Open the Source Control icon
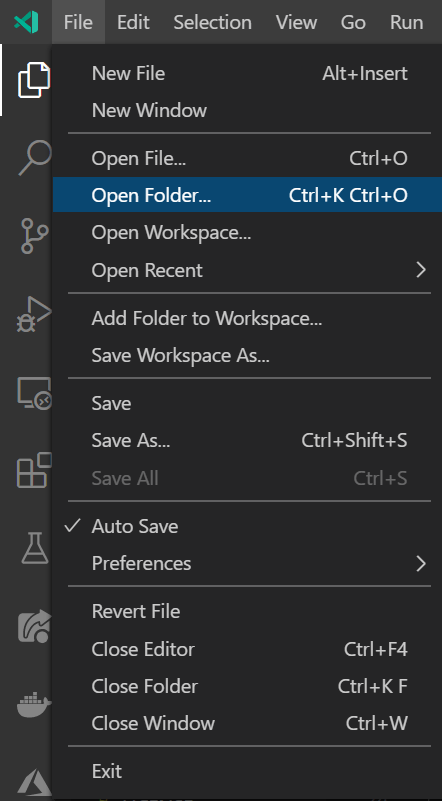The image size is (442, 801). (x=34, y=235)
